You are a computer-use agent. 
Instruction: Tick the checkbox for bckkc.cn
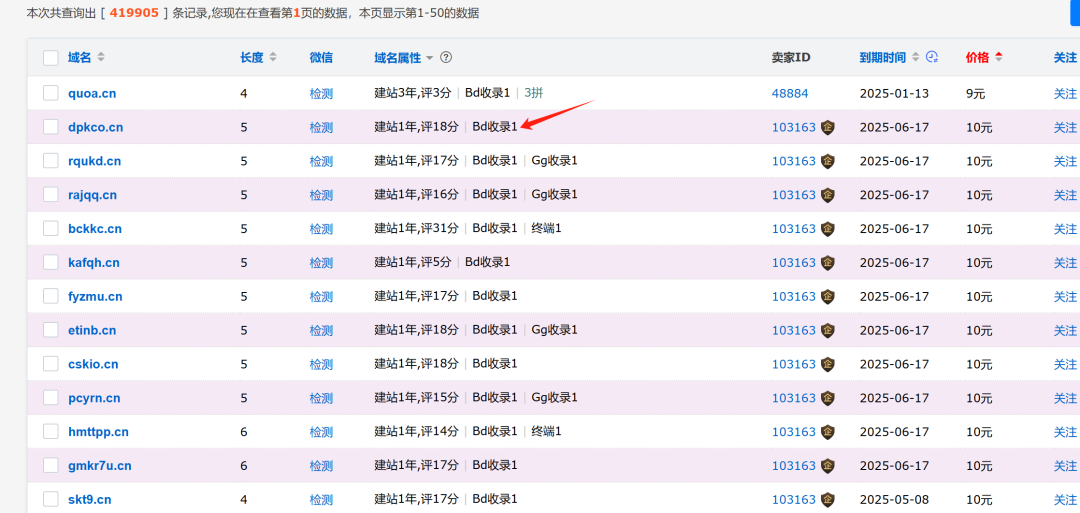[50, 228]
